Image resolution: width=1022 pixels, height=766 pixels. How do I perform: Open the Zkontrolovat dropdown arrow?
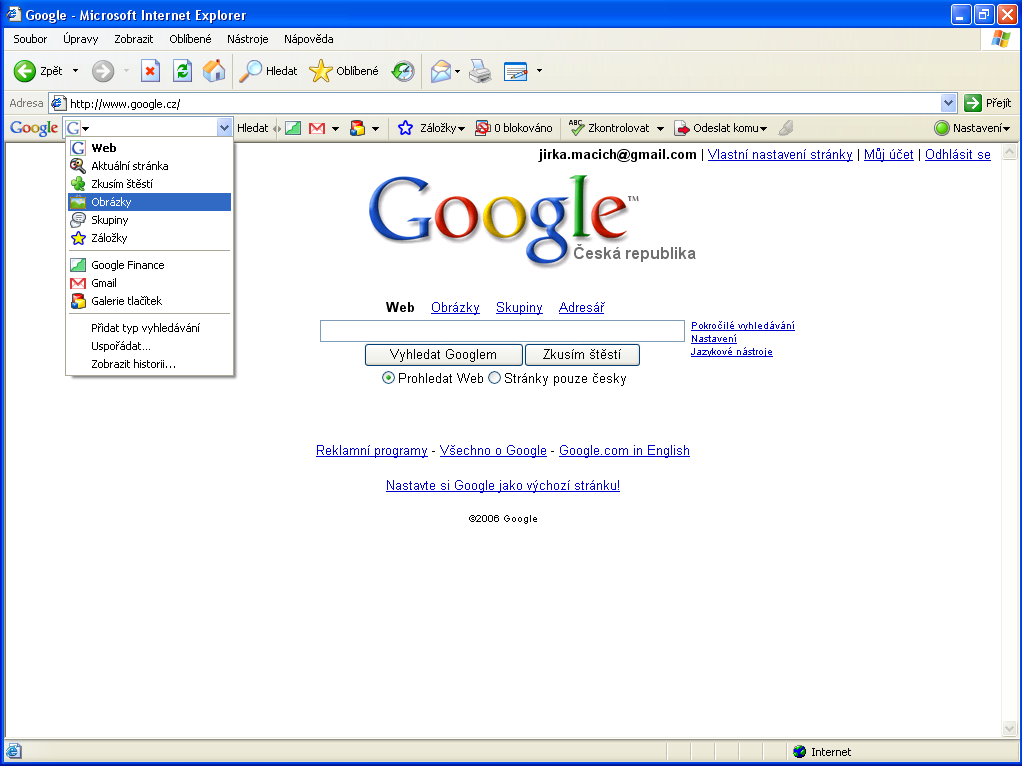(x=660, y=128)
